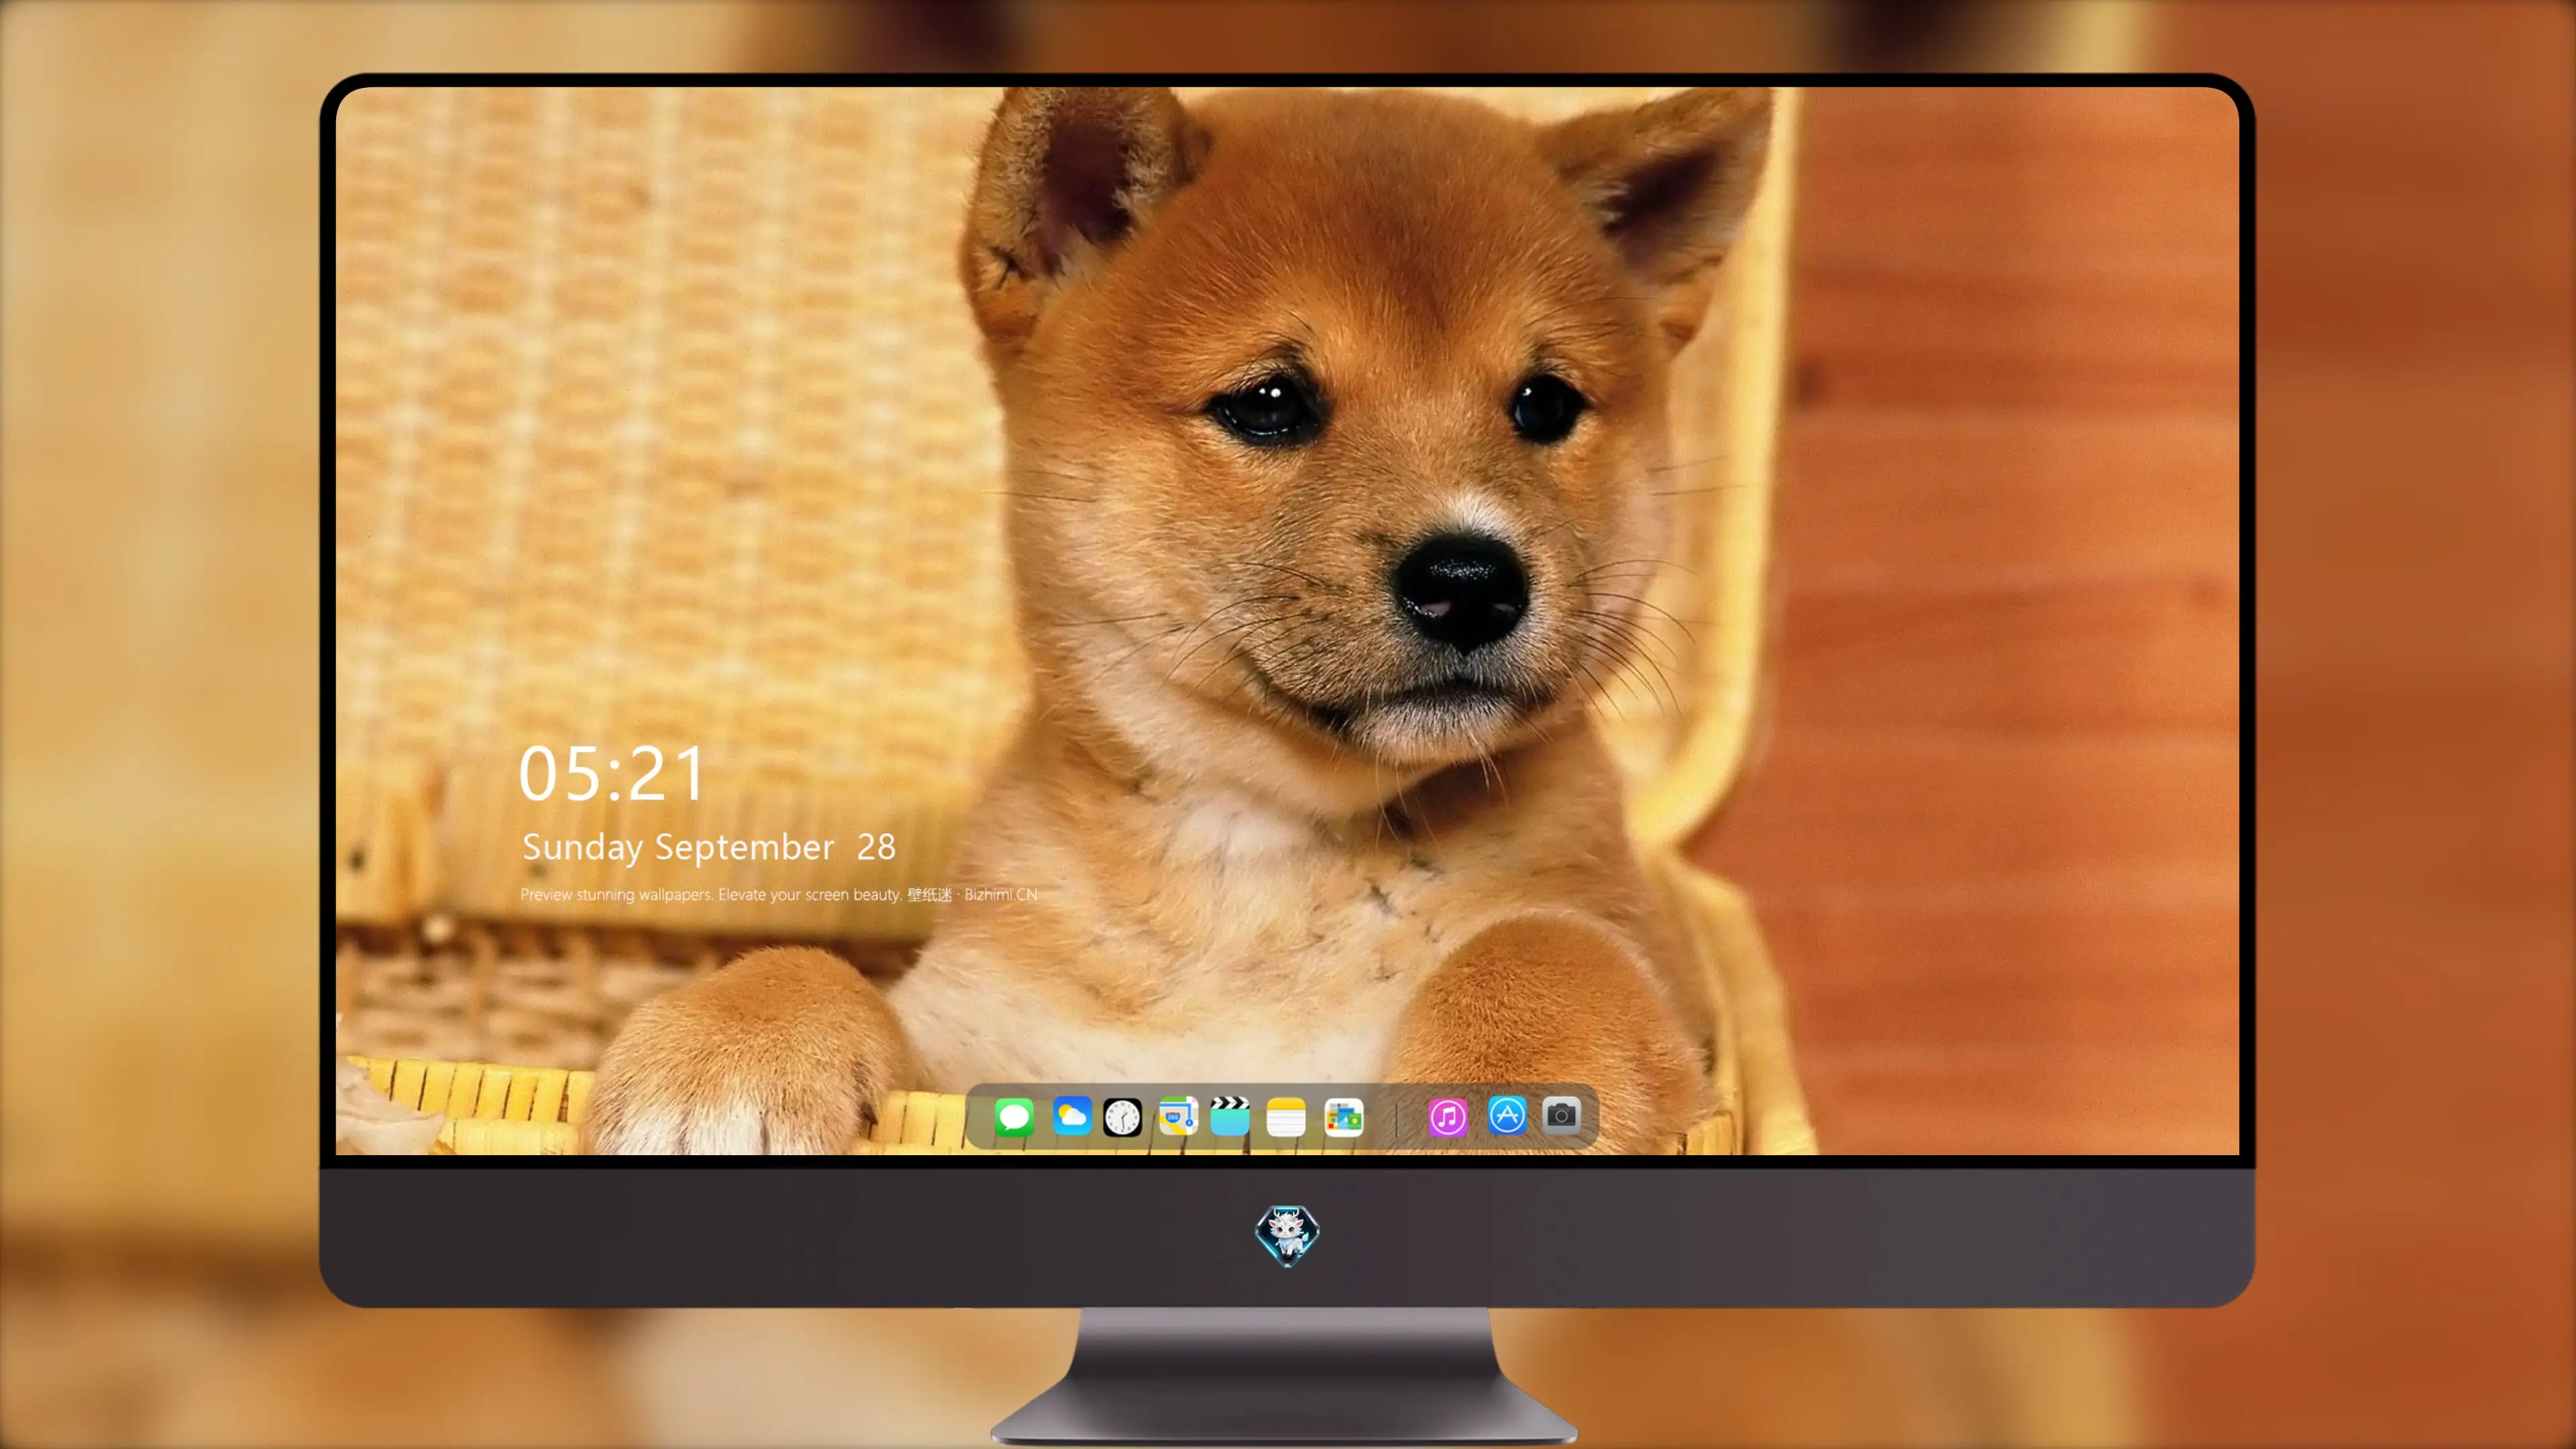
Task: Launch the iTunes Store music app
Action: [x=1448, y=1117]
